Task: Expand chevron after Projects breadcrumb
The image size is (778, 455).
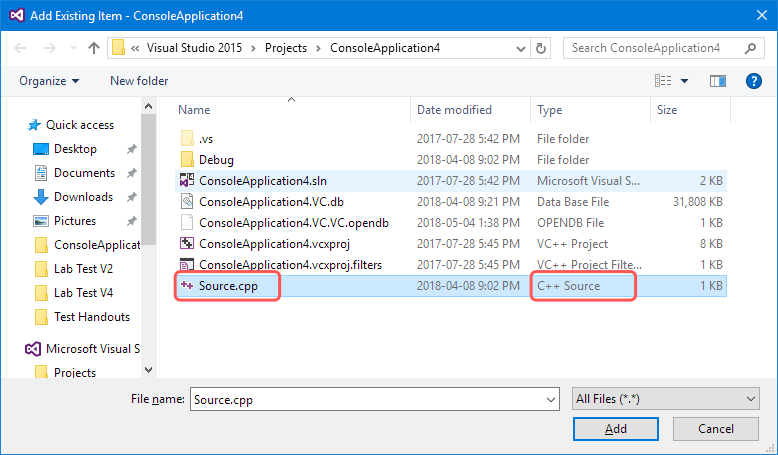Action: 319,48
